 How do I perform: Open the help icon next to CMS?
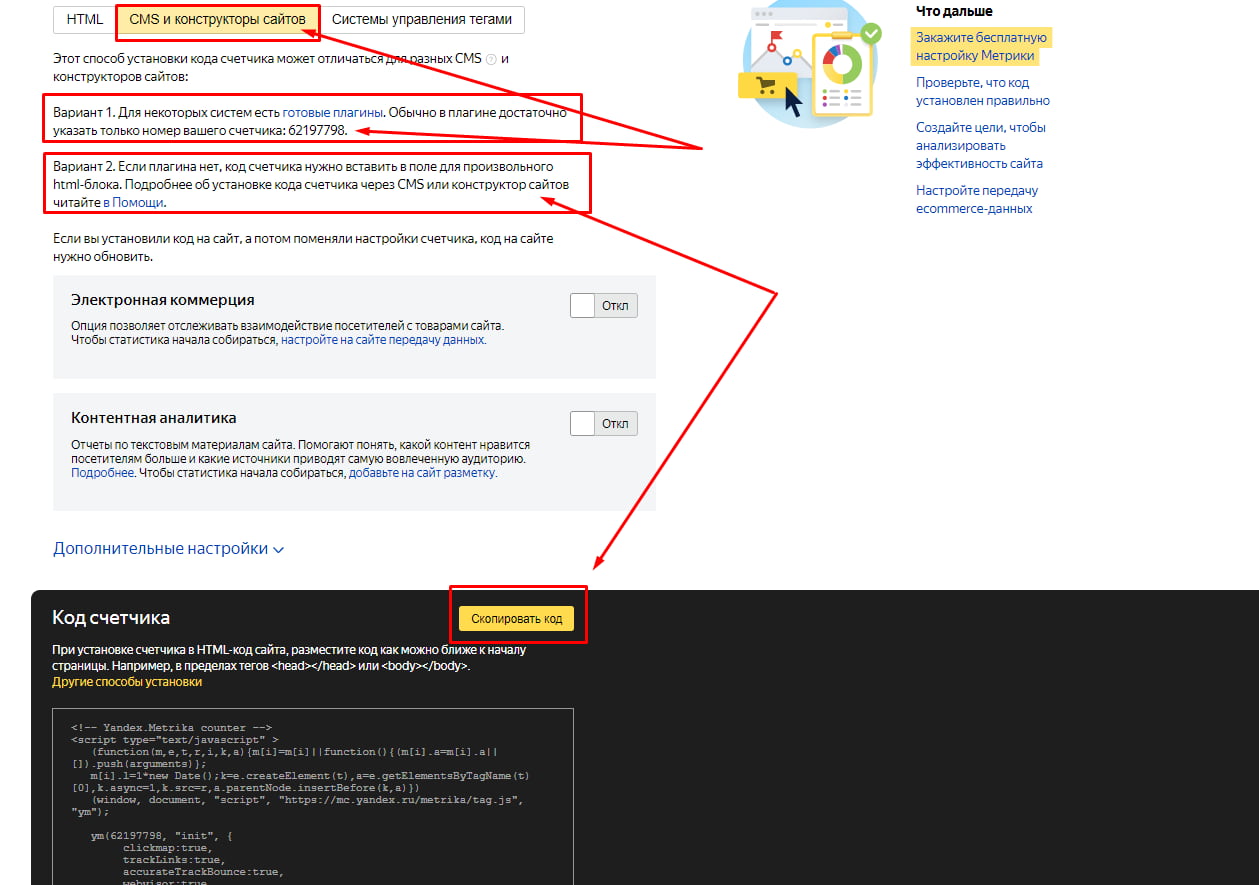491,59
